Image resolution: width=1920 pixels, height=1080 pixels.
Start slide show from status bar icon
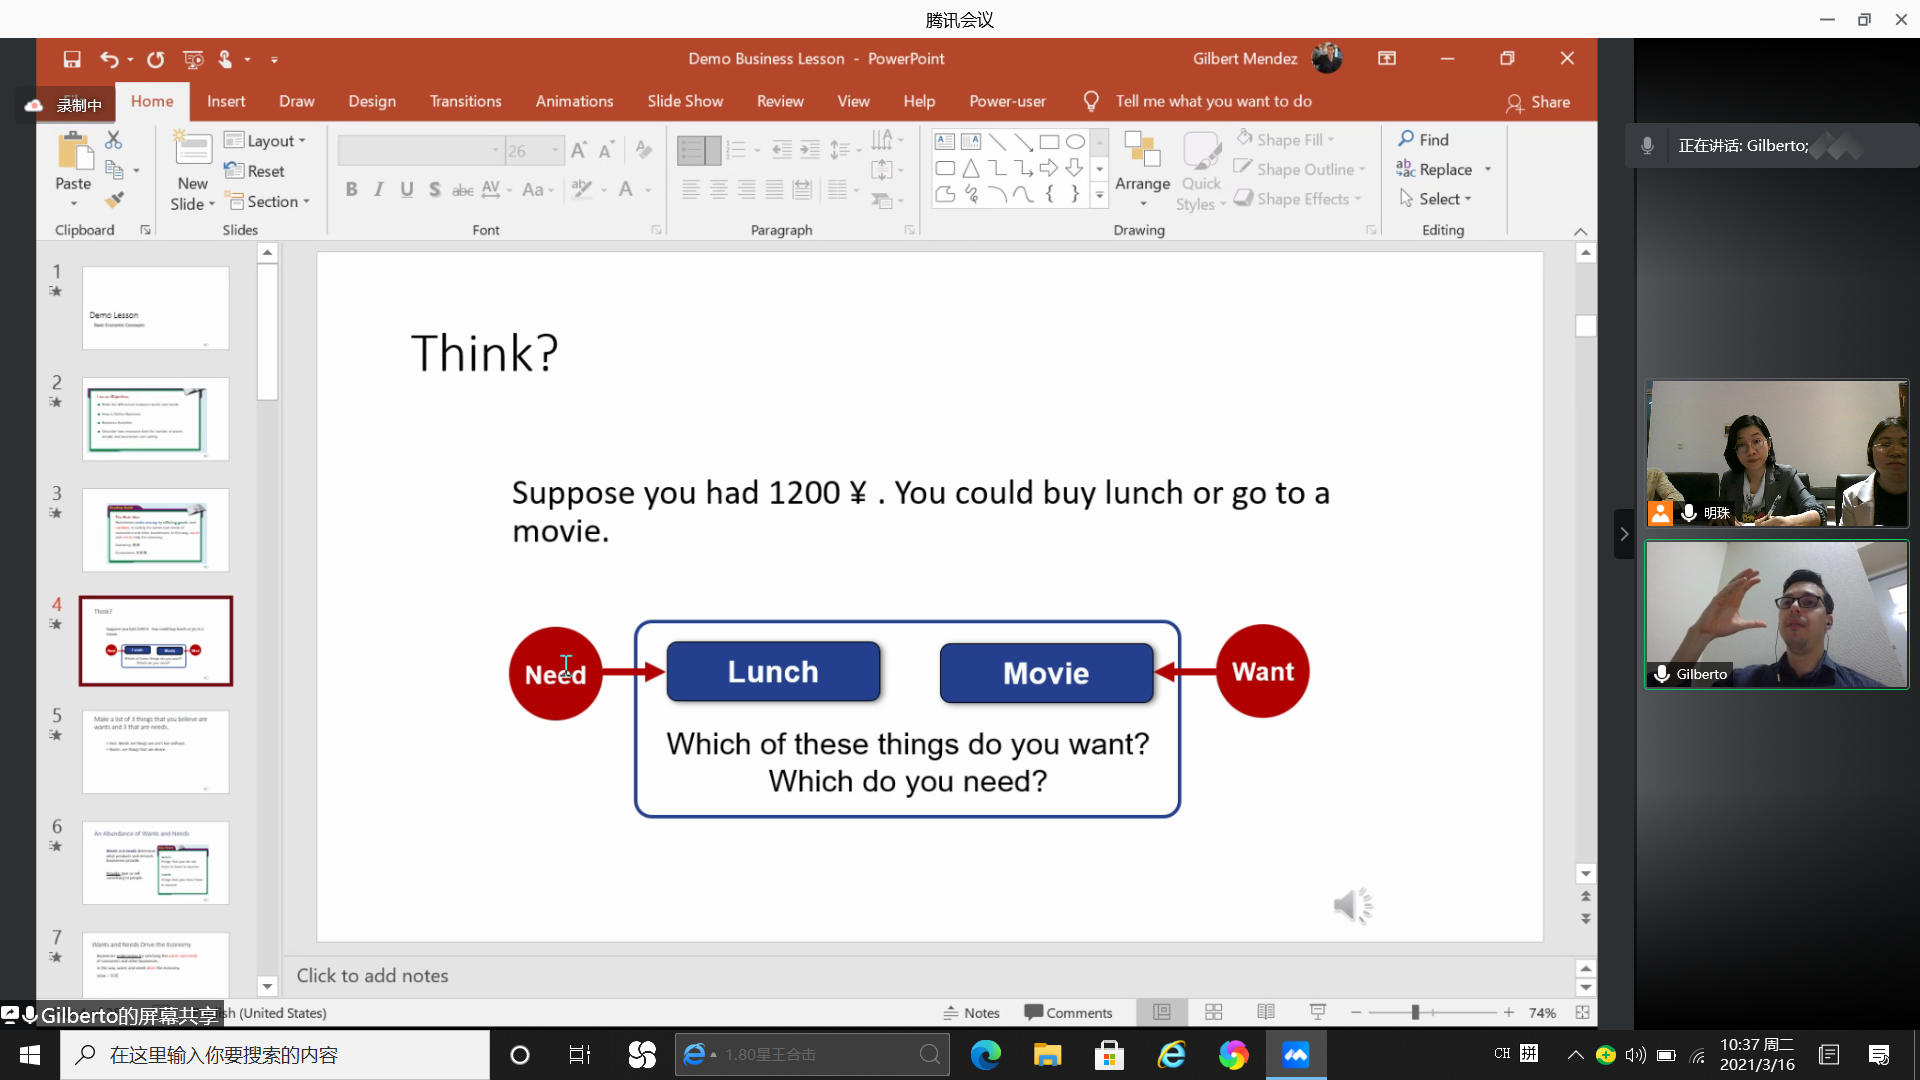click(1317, 1012)
